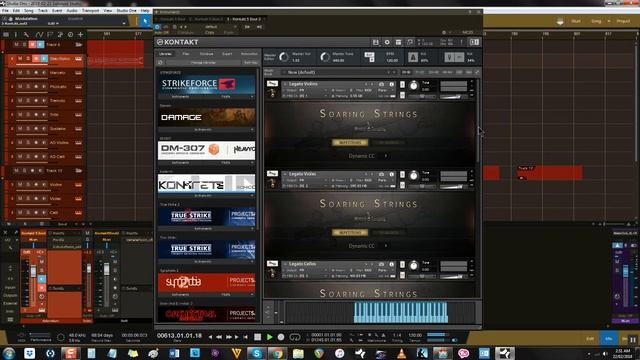Open VLC from the taskbar
Image resolution: width=640 pixels, height=360 pixels.
coord(401,353)
